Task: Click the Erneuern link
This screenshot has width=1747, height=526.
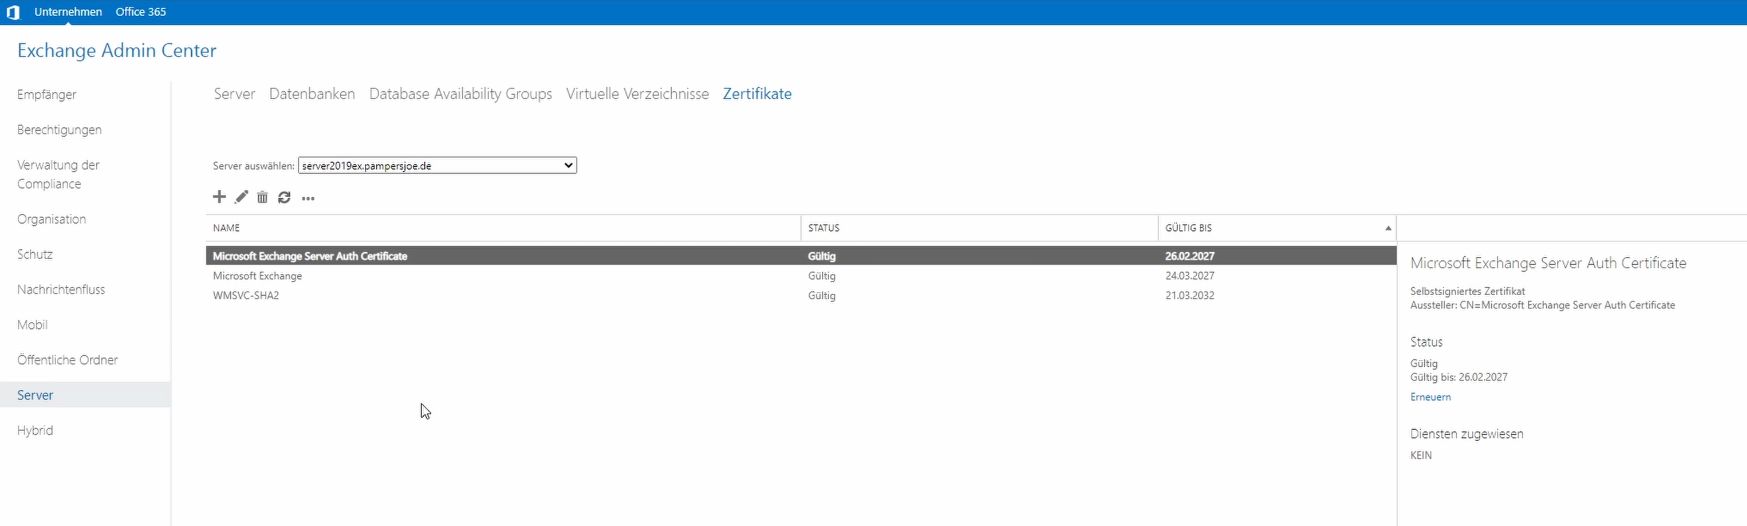Action: [x=1430, y=397]
